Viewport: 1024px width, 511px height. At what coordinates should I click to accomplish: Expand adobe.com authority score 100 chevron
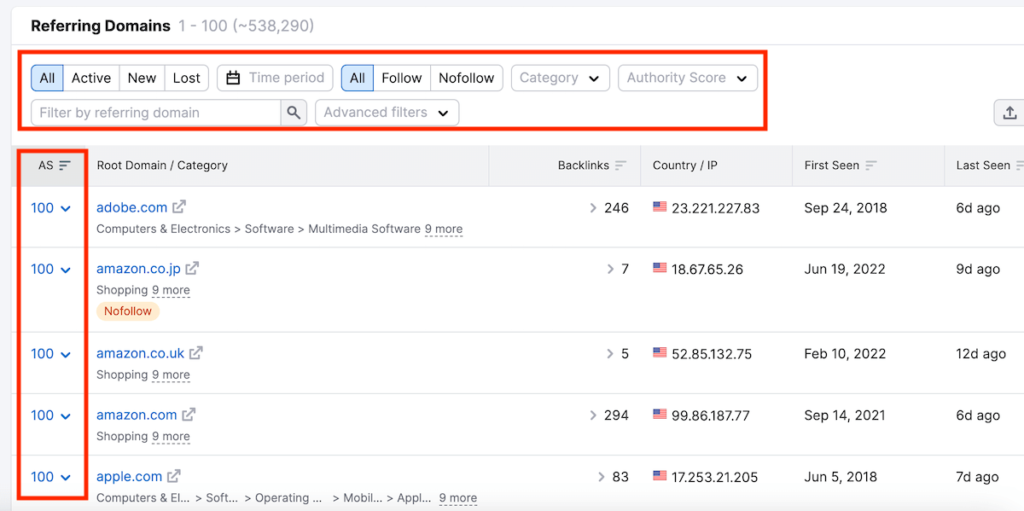point(66,208)
